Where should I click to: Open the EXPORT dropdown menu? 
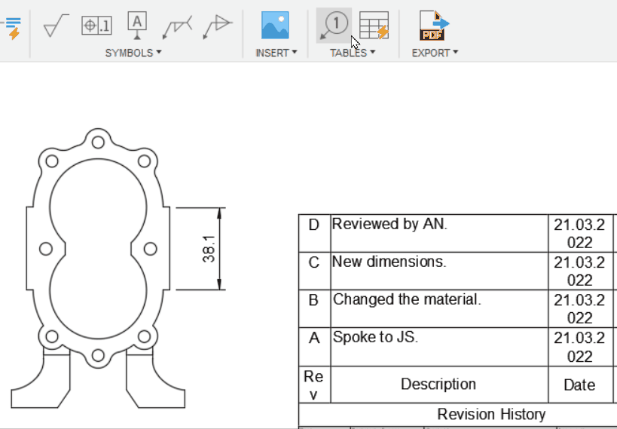[435, 53]
